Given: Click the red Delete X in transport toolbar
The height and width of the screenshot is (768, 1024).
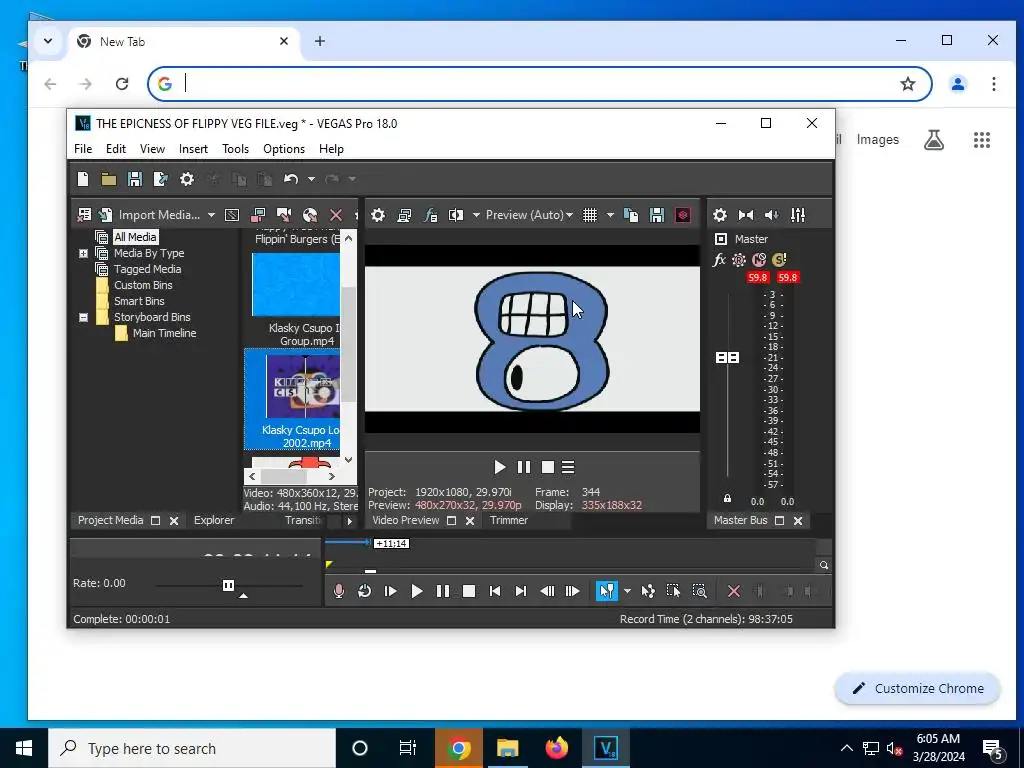Looking at the screenshot, I should (734, 591).
